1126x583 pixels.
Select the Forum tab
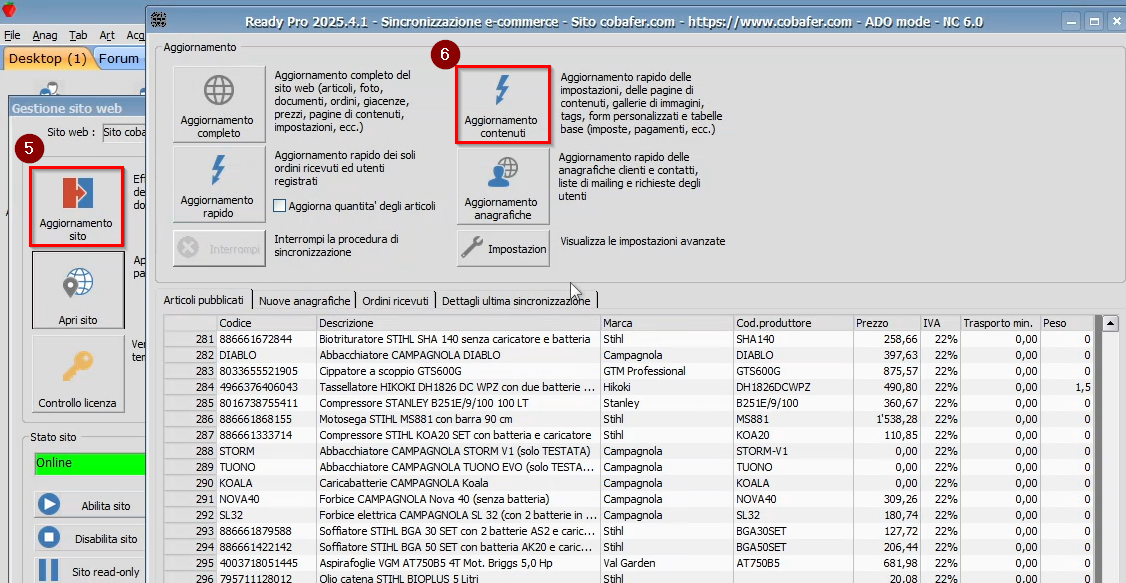click(x=119, y=58)
